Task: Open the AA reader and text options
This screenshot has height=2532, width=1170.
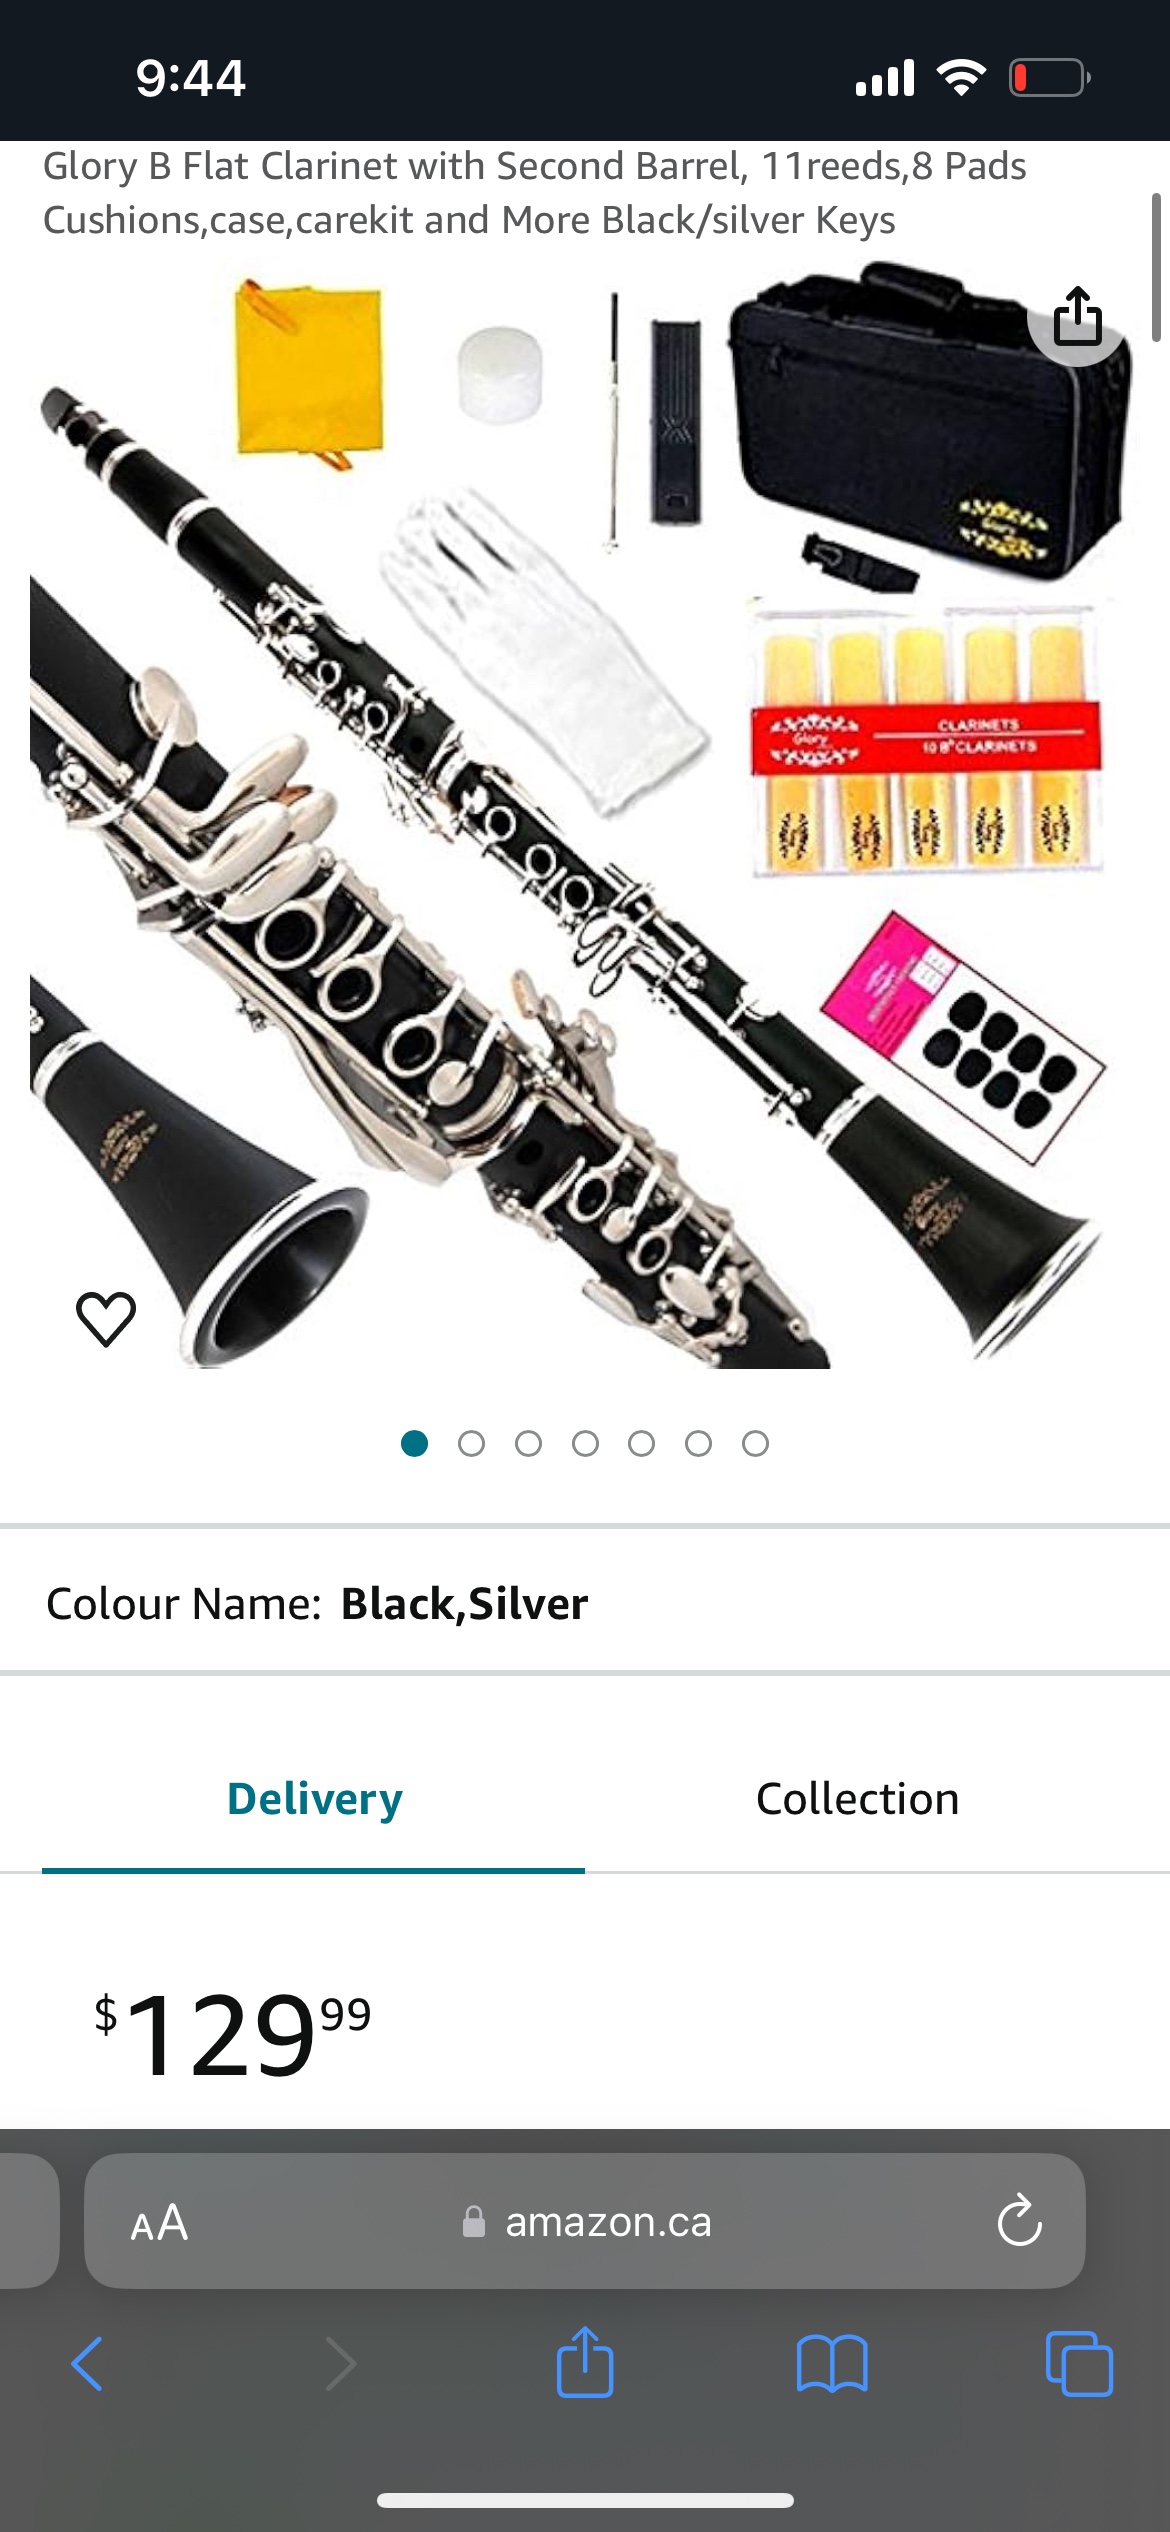Action: pyautogui.click(x=159, y=2222)
